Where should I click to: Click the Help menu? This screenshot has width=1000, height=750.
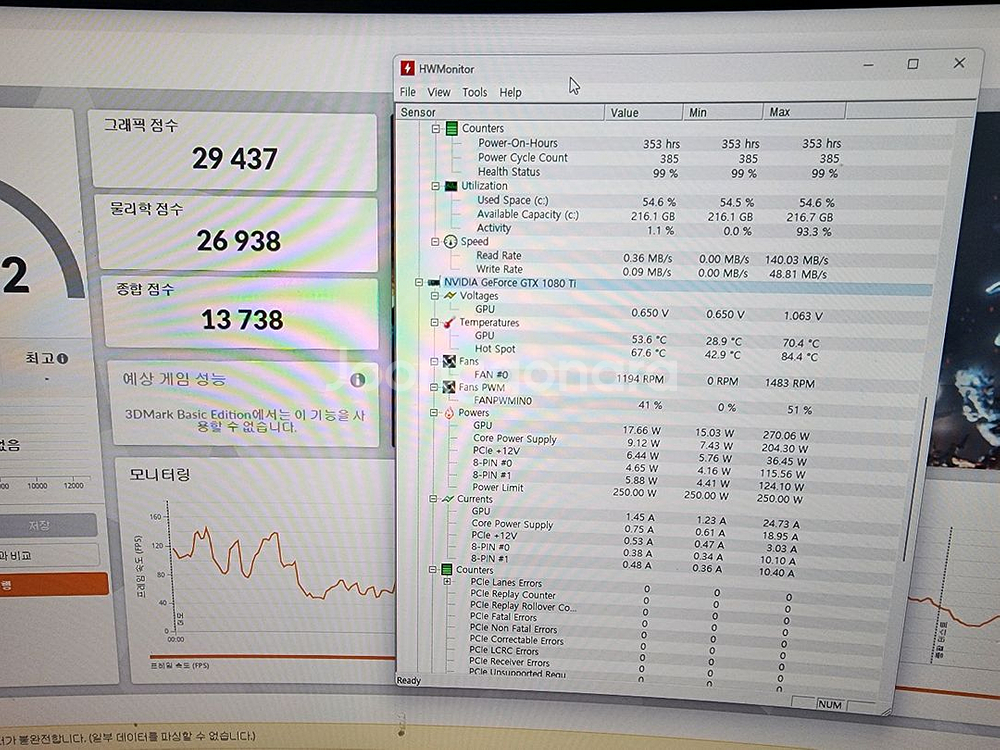coord(510,92)
